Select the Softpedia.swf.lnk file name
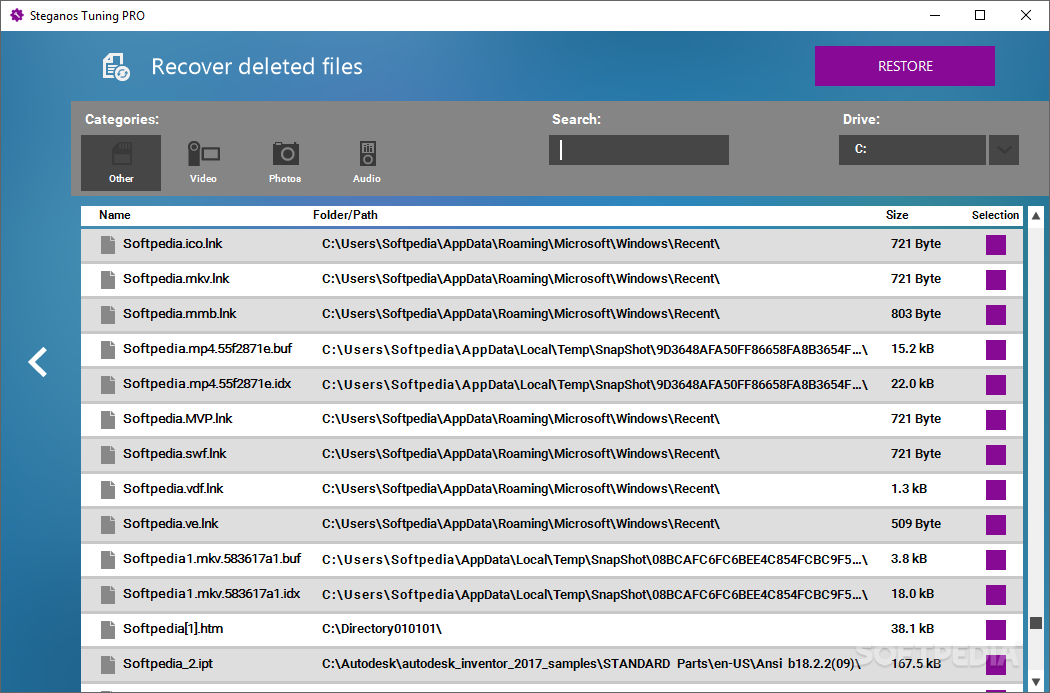Image resolution: width=1050 pixels, height=693 pixels. [x=174, y=453]
